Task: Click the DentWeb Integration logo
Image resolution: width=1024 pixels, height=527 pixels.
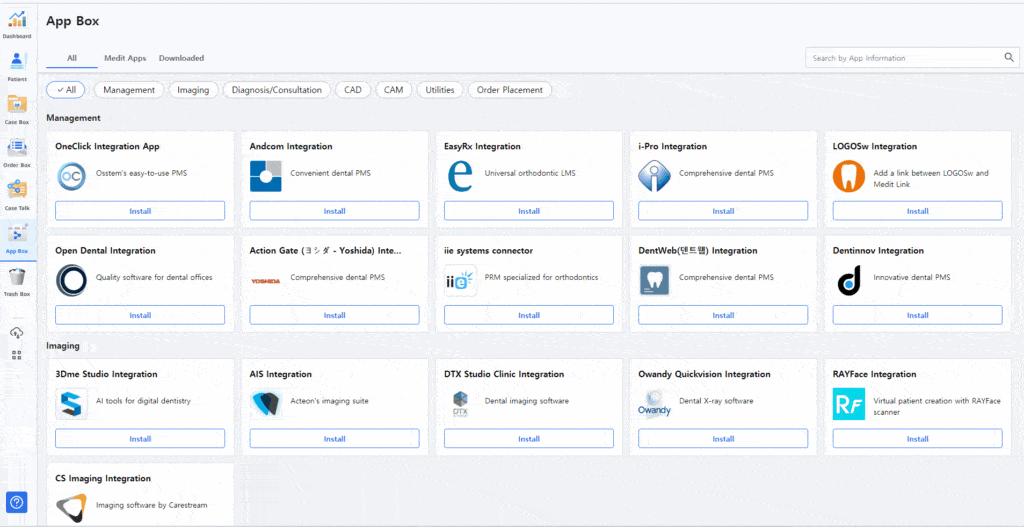Action: coord(654,281)
